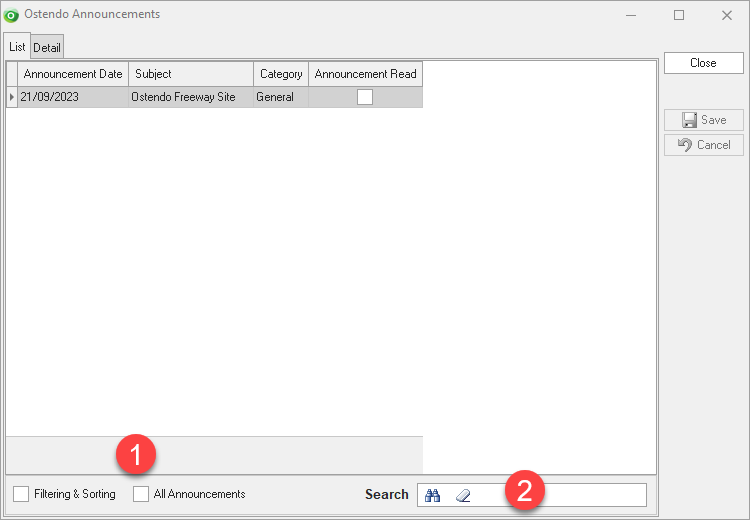Click the row indicator arrow of the first row

[x=12, y=97]
